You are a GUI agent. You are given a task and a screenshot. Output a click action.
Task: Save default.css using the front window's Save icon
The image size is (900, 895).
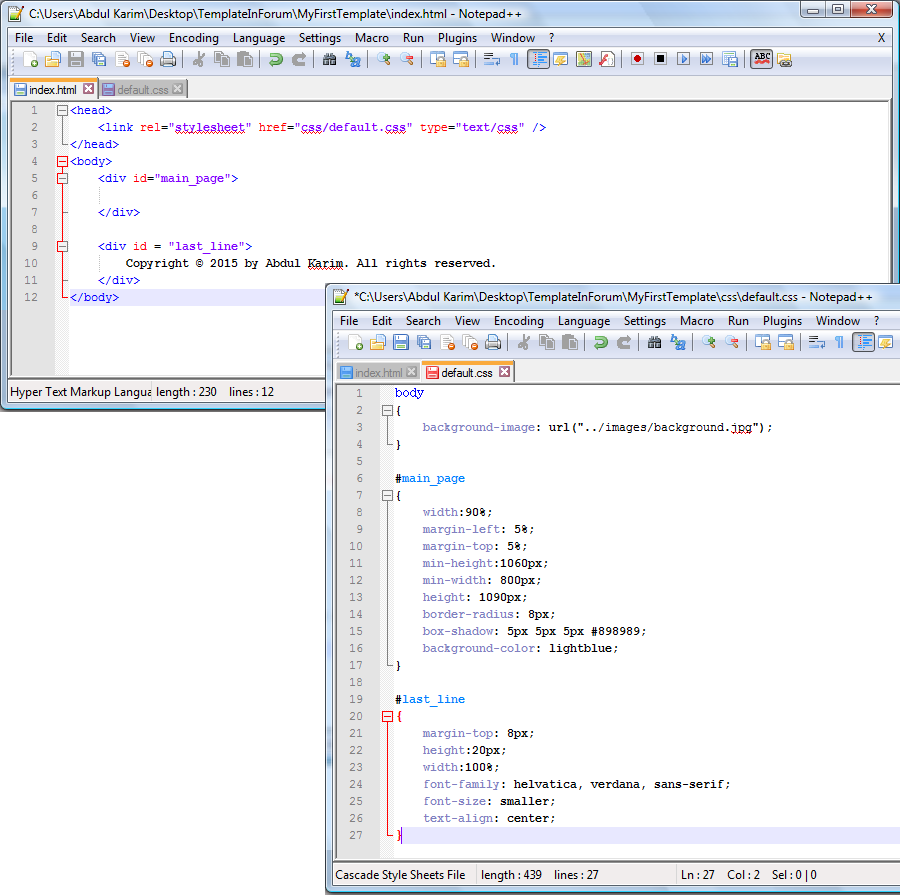pyautogui.click(x=400, y=343)
